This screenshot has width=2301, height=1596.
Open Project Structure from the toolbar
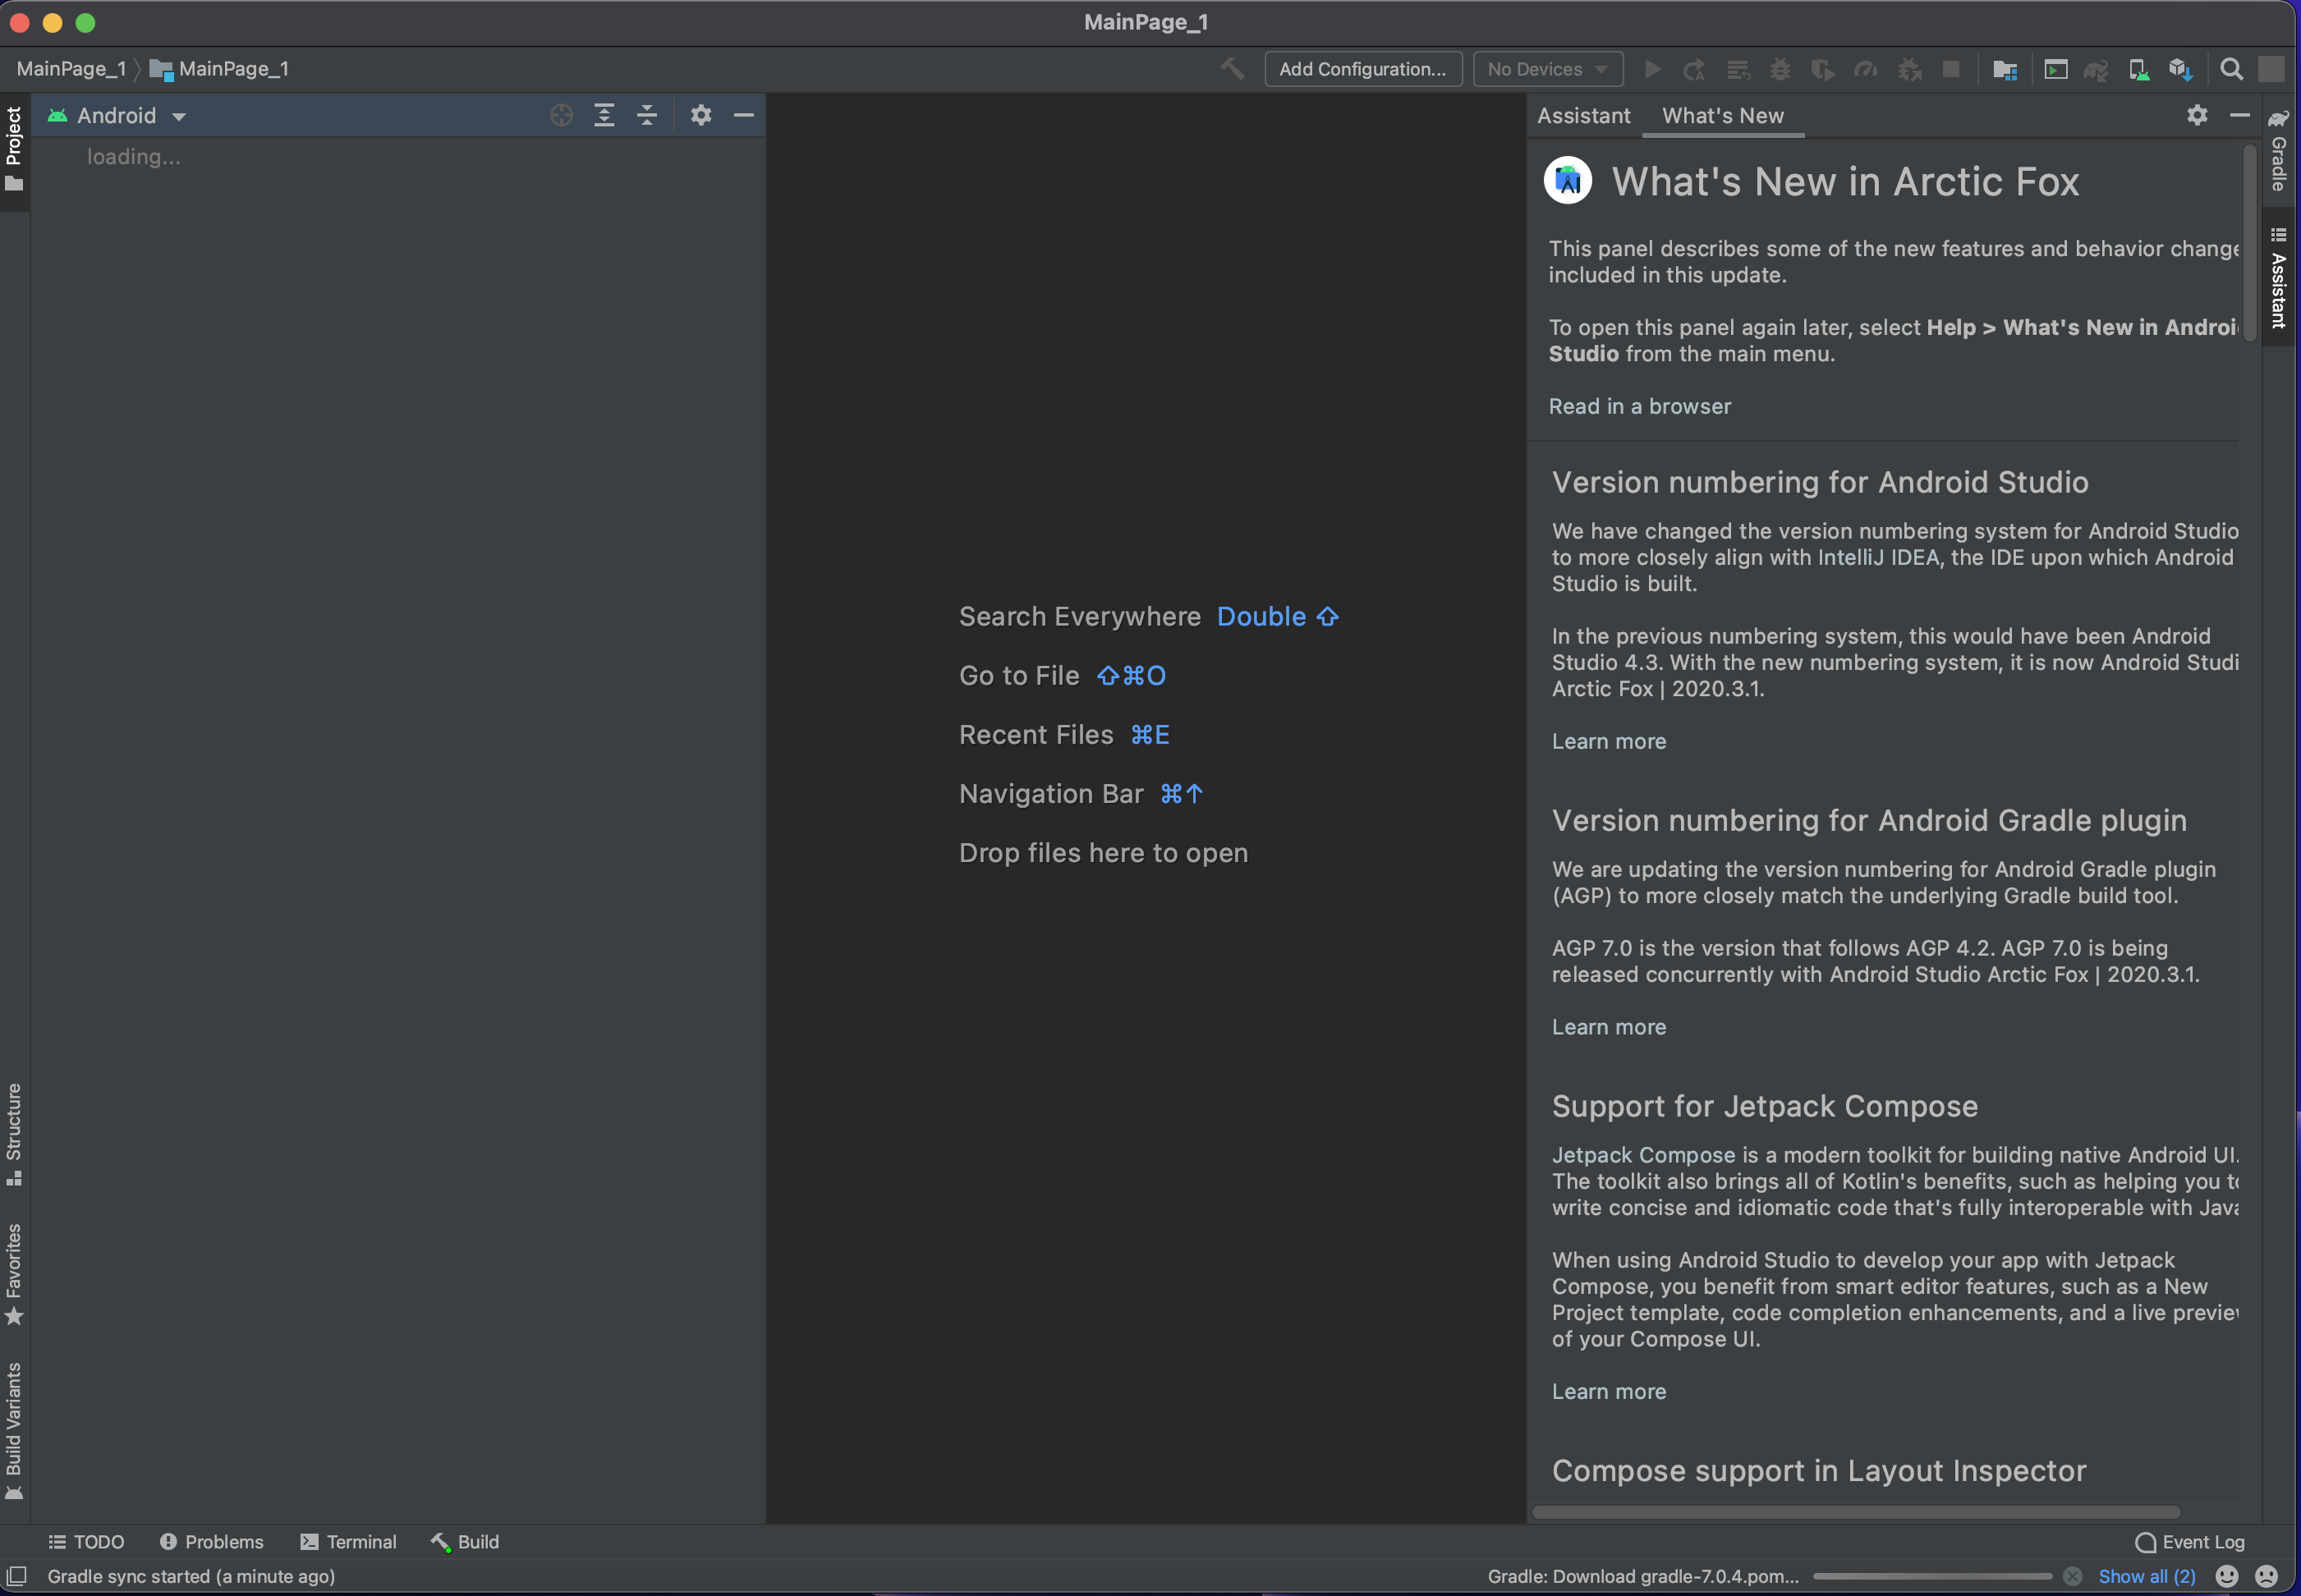(2004, 69)
